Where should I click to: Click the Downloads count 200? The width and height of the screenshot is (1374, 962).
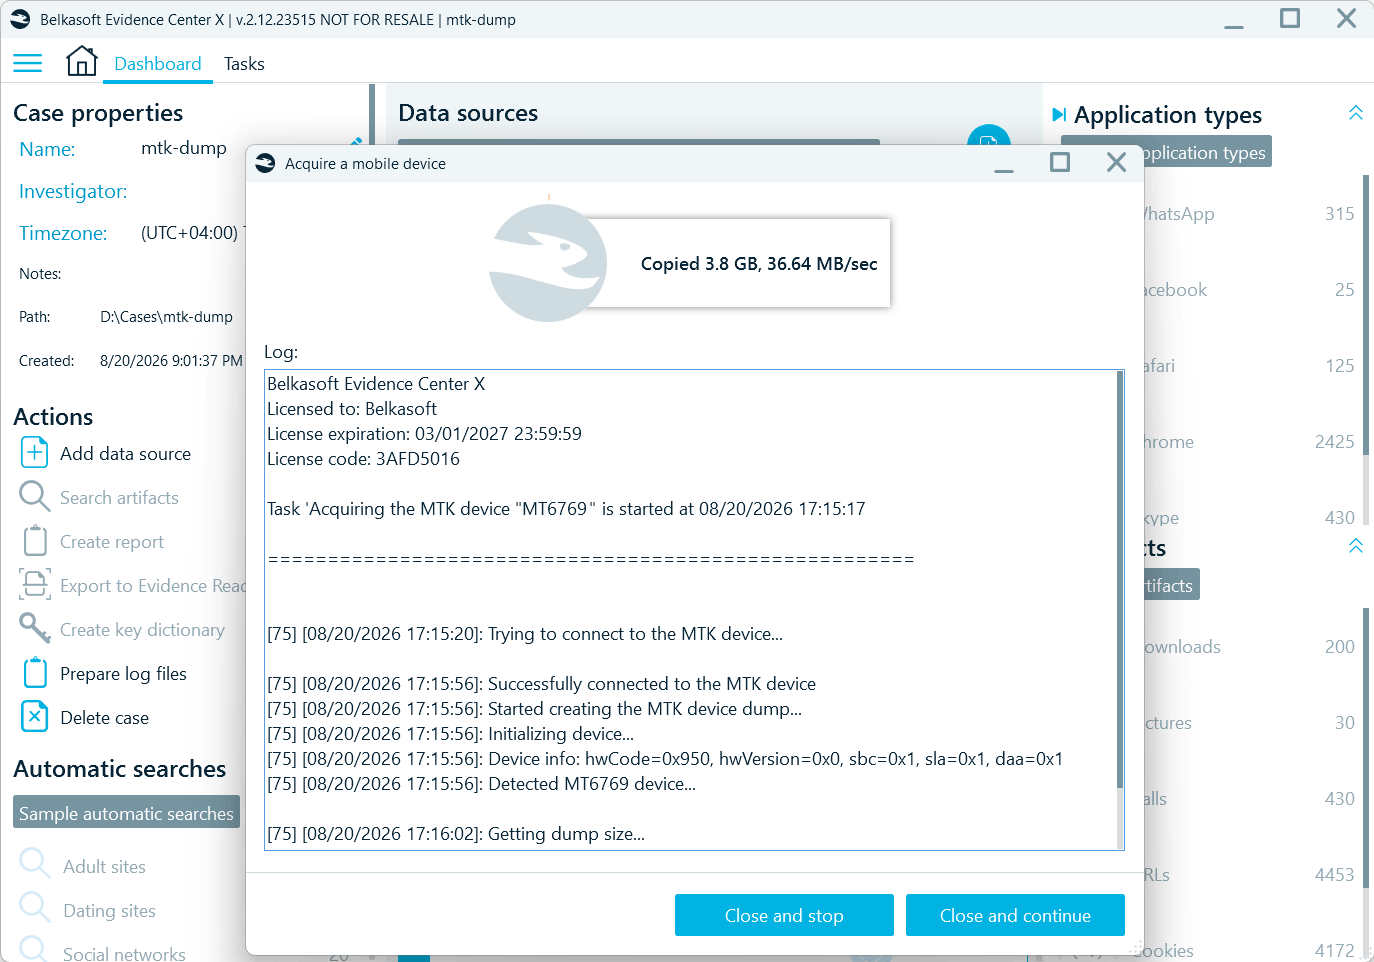(x=1340, y=647)
